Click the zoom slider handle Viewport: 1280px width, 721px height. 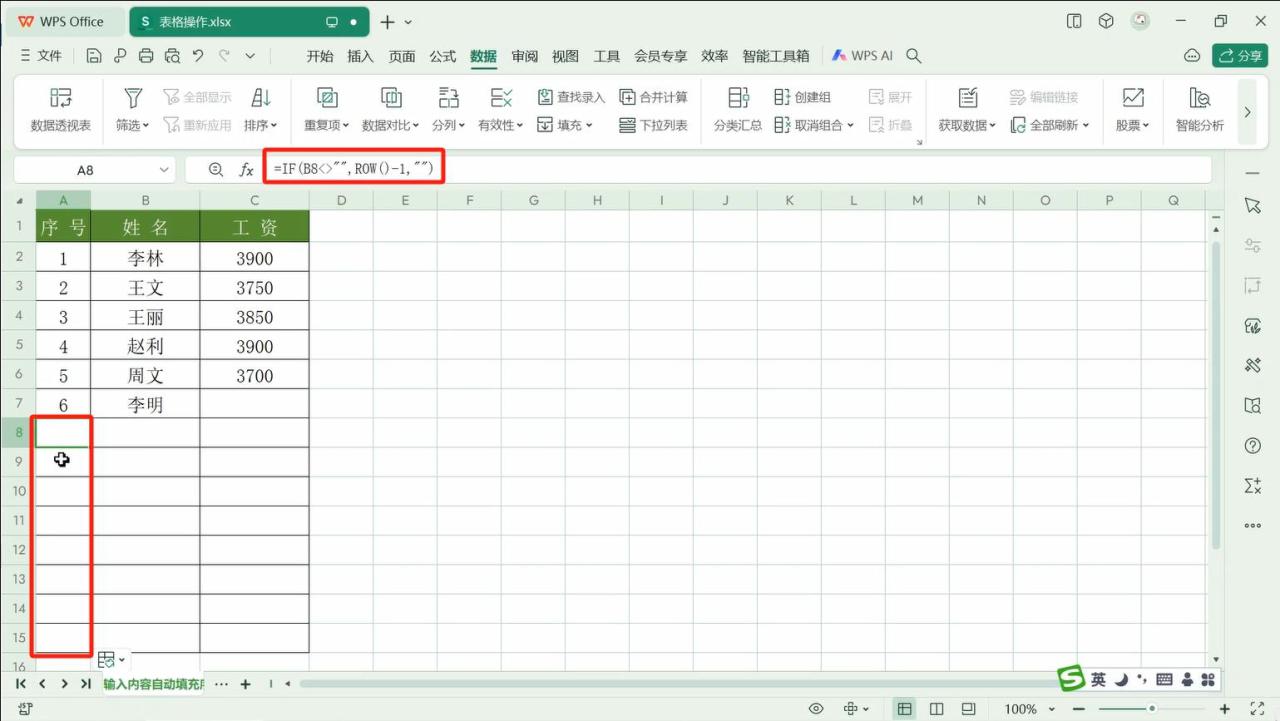[1152, 709]
